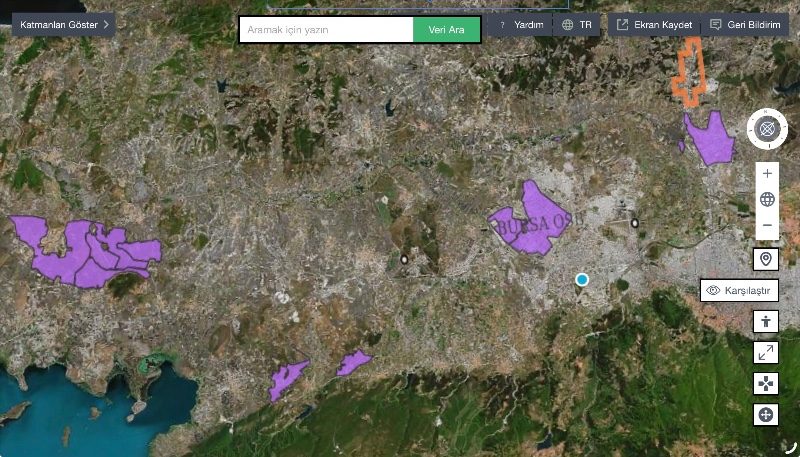Open the TR language selector
This screenshot has width=800, height=457.
click(x=577, y=25)
